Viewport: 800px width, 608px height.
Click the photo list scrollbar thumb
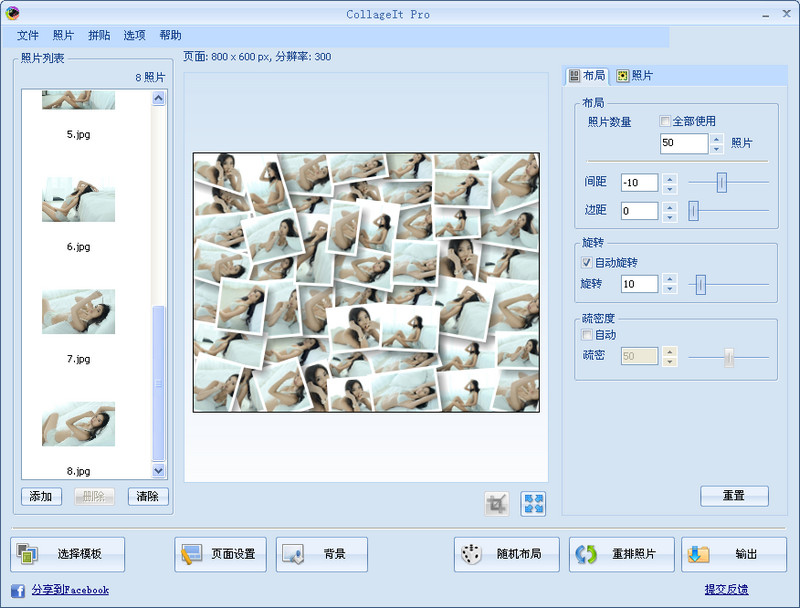coord(159,383)
